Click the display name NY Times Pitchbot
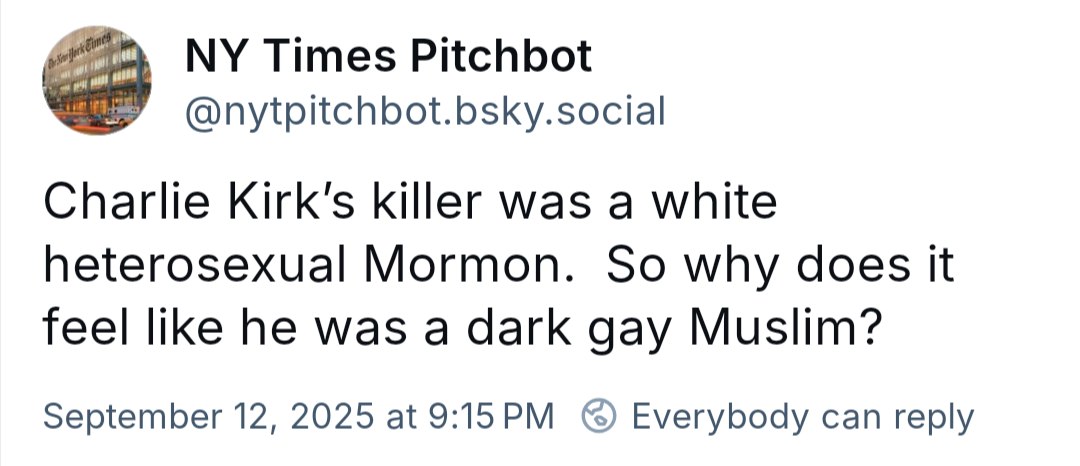This screenshot has height=466, width=1080. click(389, 58)
